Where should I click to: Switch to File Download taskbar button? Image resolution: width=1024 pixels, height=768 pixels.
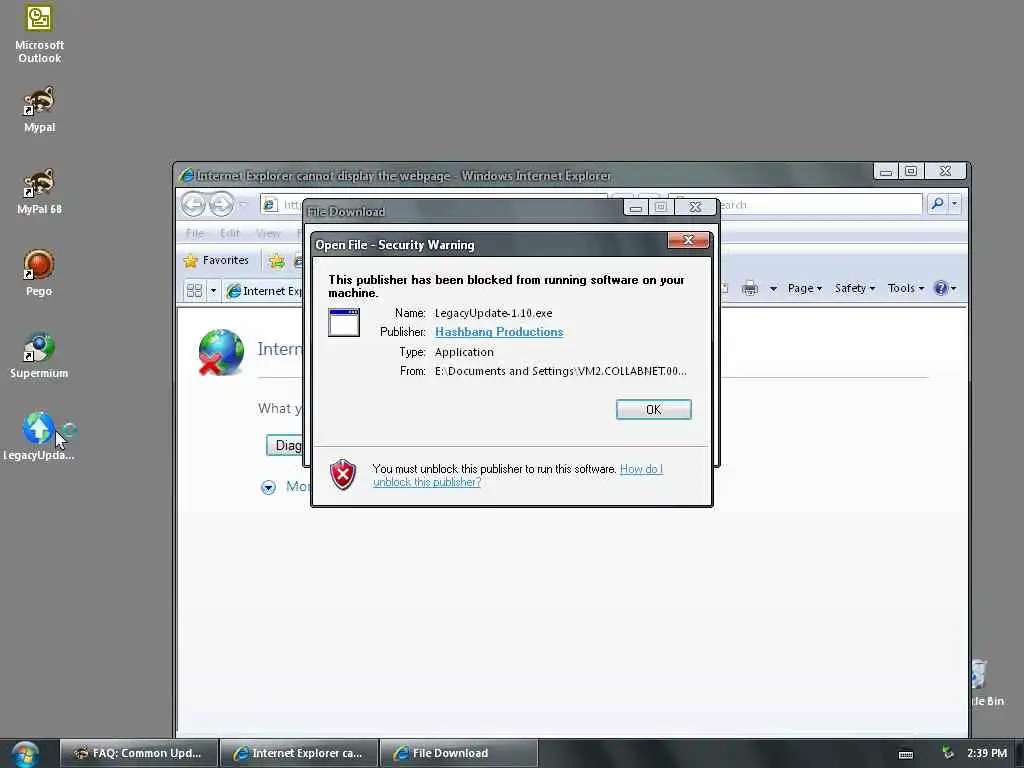(x=458, y=754)
